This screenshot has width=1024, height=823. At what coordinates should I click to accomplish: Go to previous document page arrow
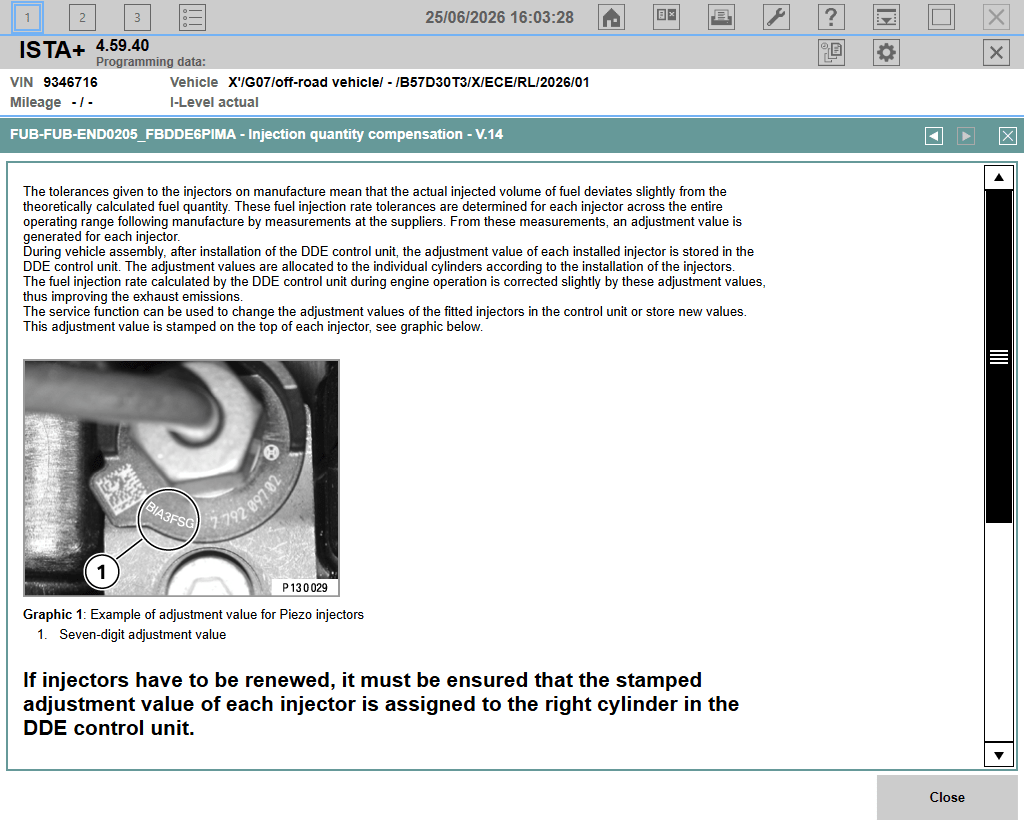pyautogui.click(x=934, y=136)
